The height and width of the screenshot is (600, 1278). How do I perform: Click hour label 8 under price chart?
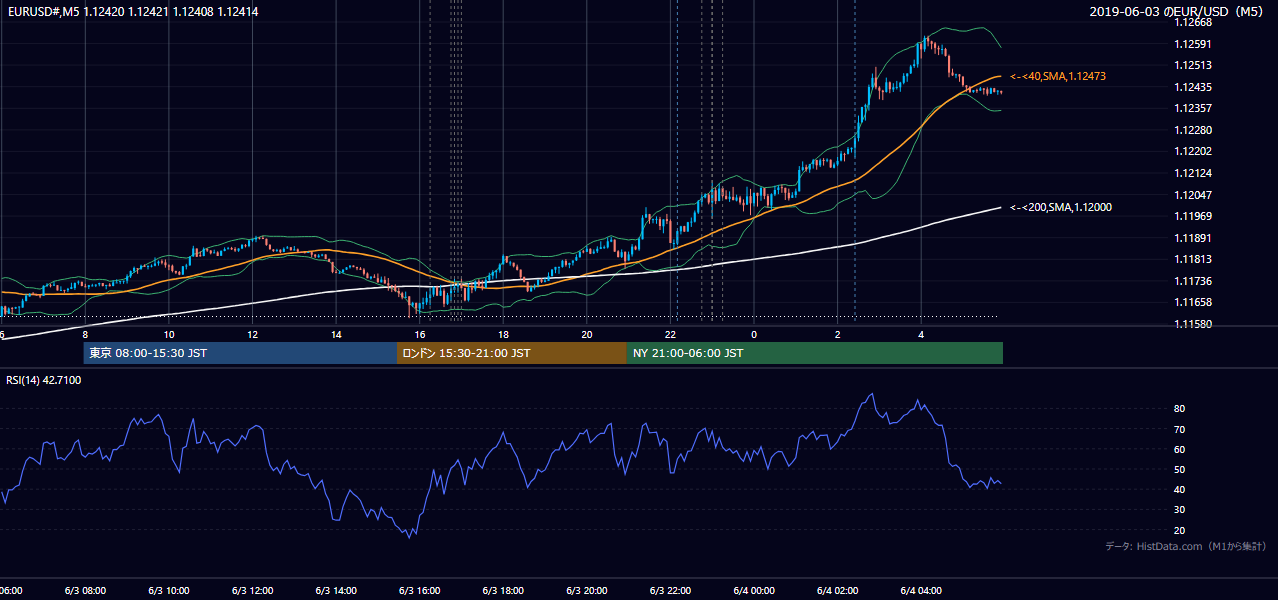coord(85,334)
